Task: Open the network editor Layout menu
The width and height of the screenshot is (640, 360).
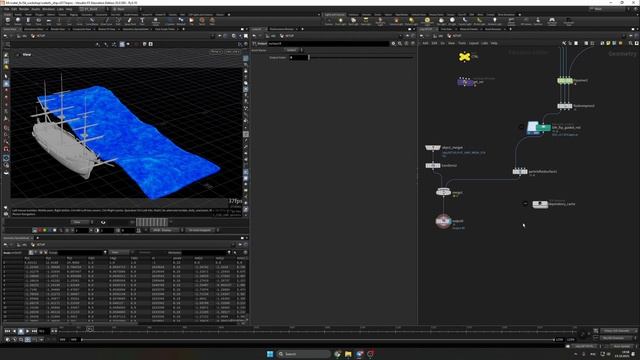Action: 473,43
